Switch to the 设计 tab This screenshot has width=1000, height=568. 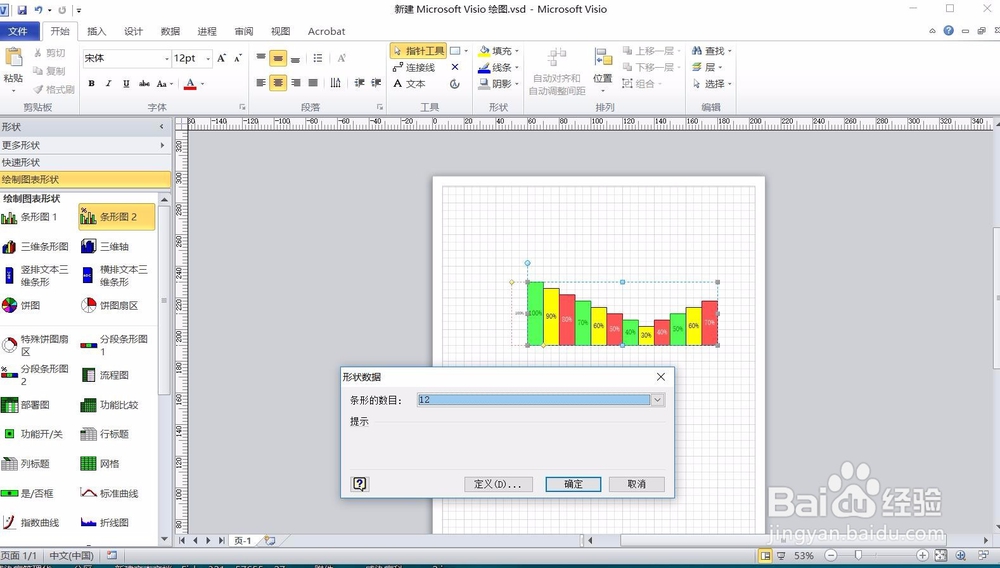(133, 31)
